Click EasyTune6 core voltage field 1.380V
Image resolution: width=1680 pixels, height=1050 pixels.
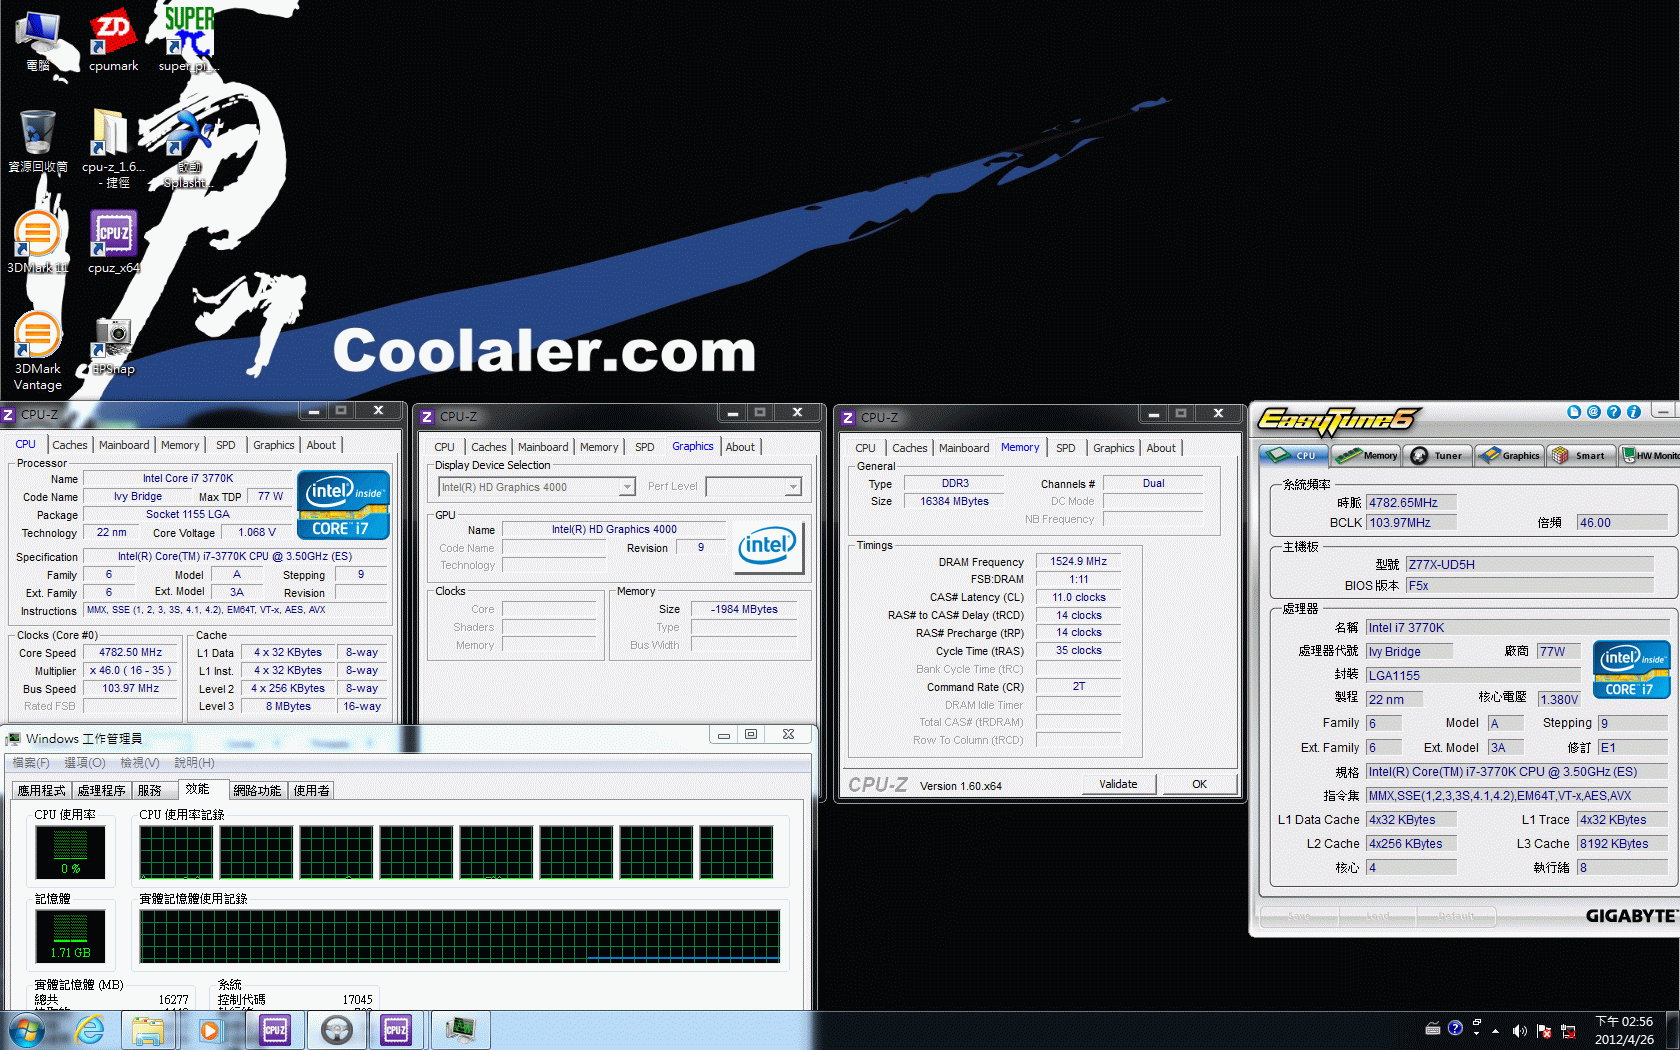(1559, 699)
